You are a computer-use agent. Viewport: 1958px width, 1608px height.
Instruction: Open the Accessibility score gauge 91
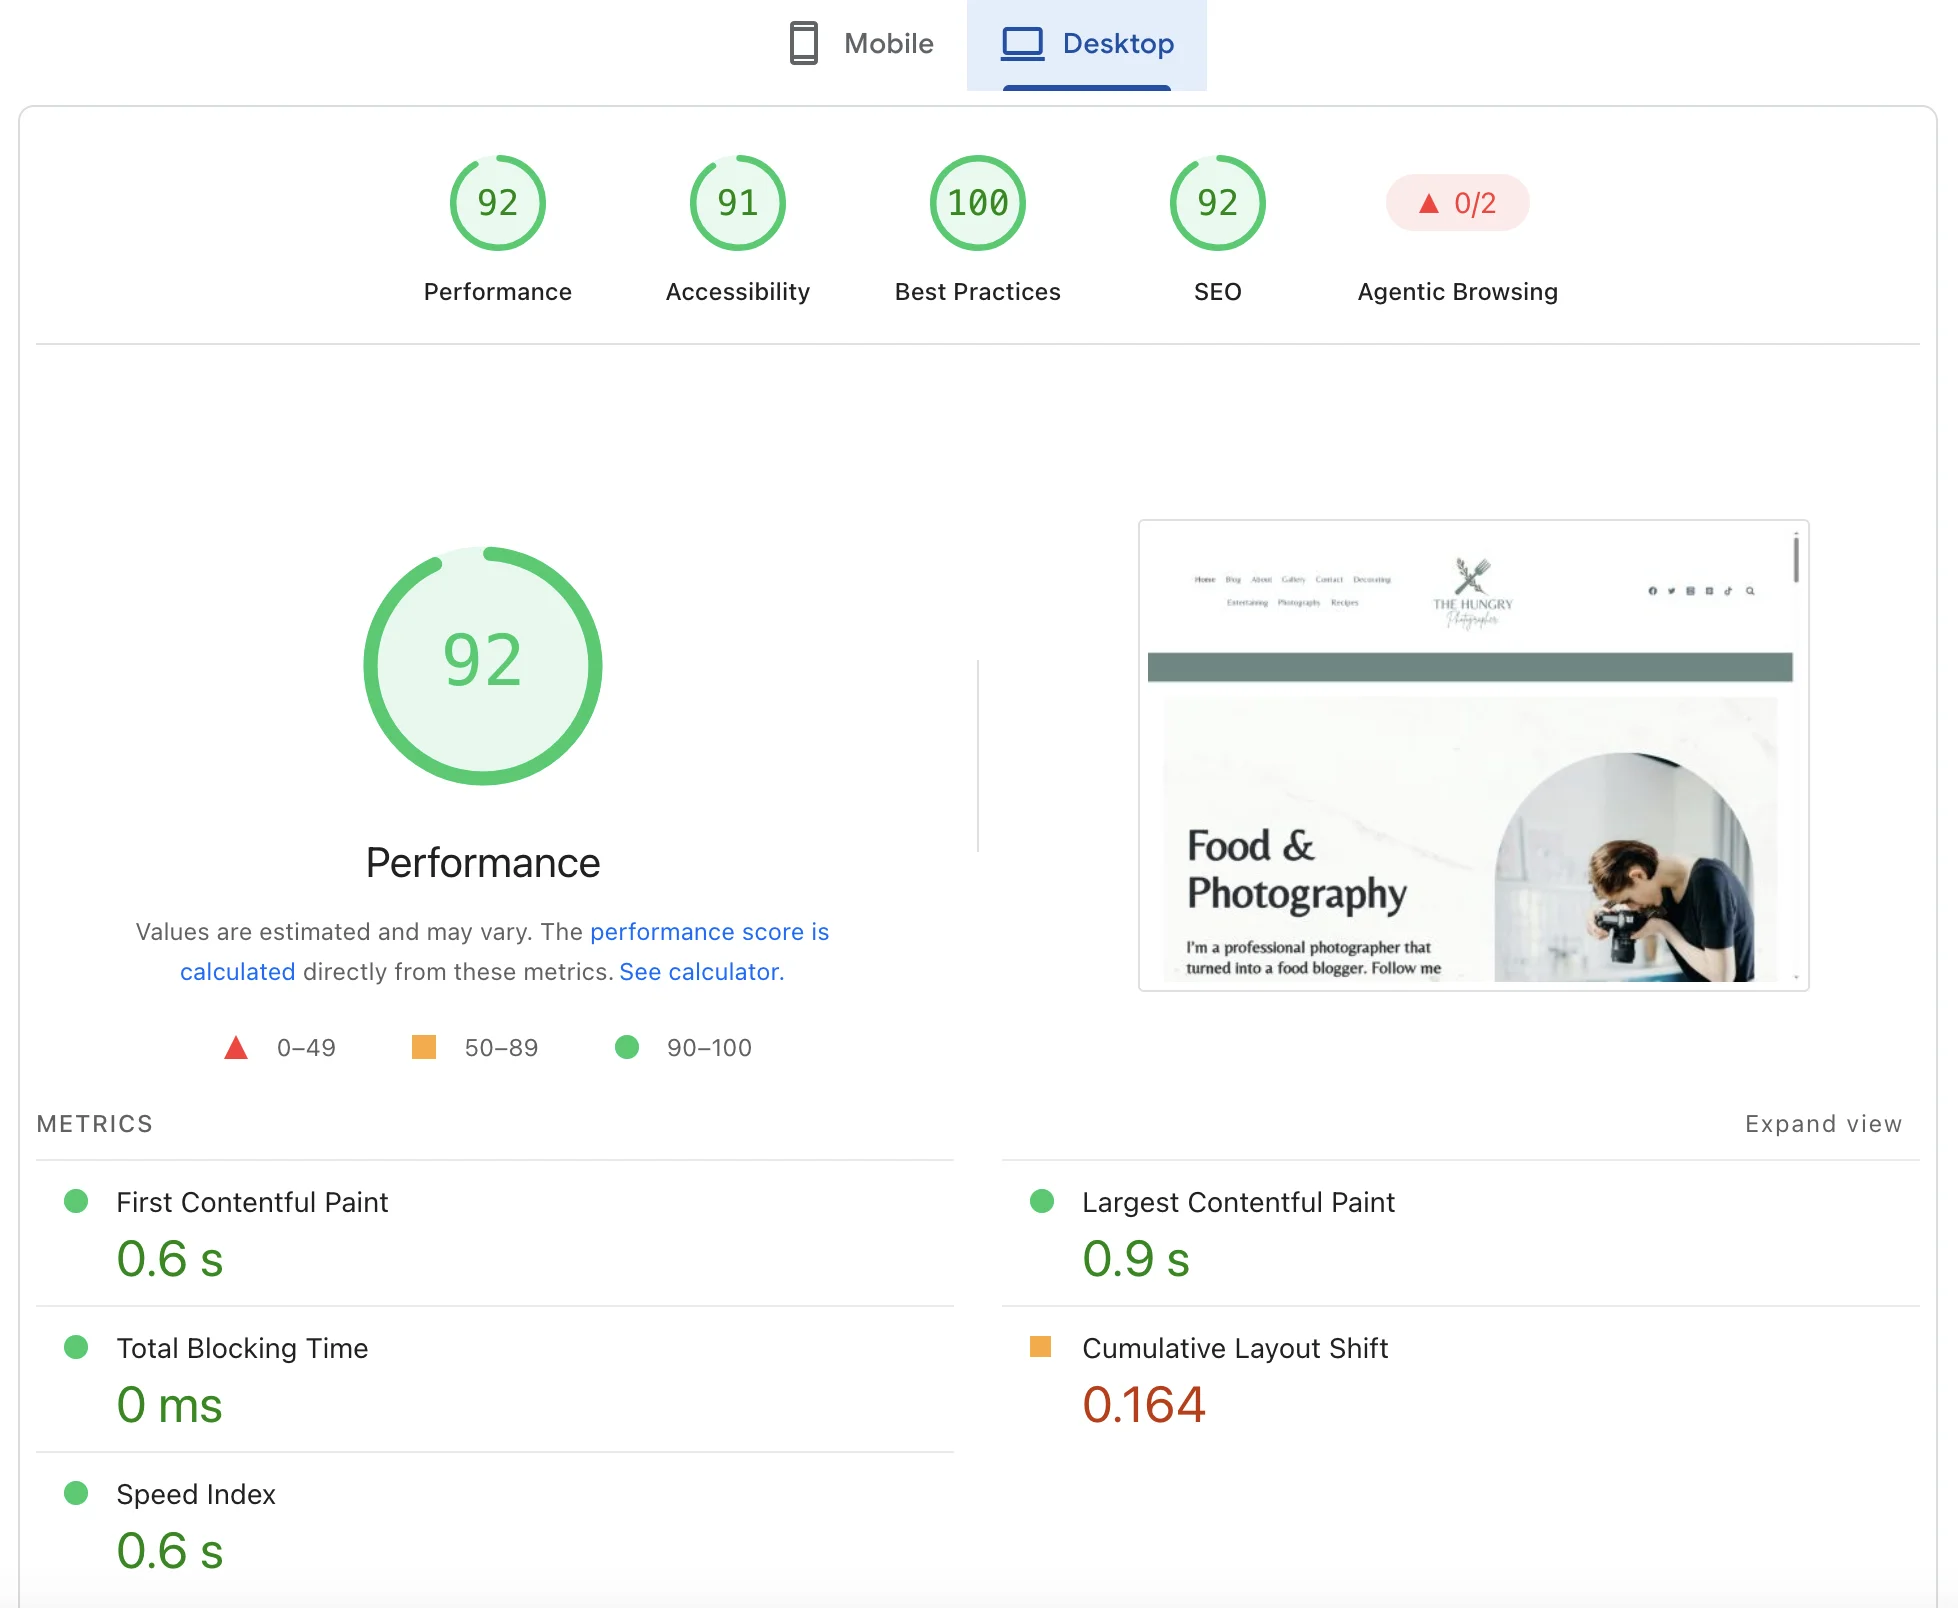coord(738,203)
